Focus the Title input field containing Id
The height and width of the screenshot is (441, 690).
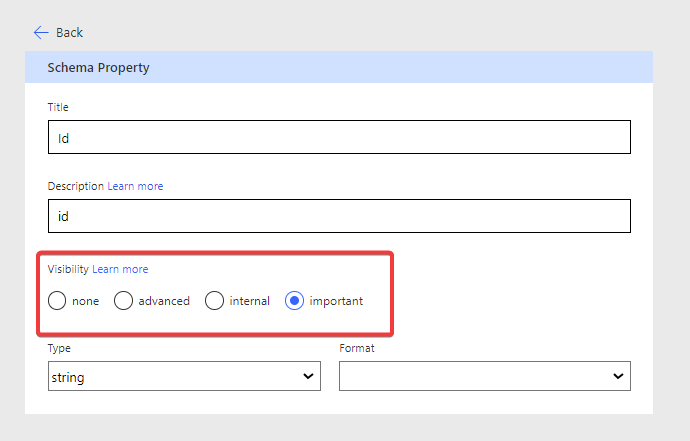[x=339, y=138]
